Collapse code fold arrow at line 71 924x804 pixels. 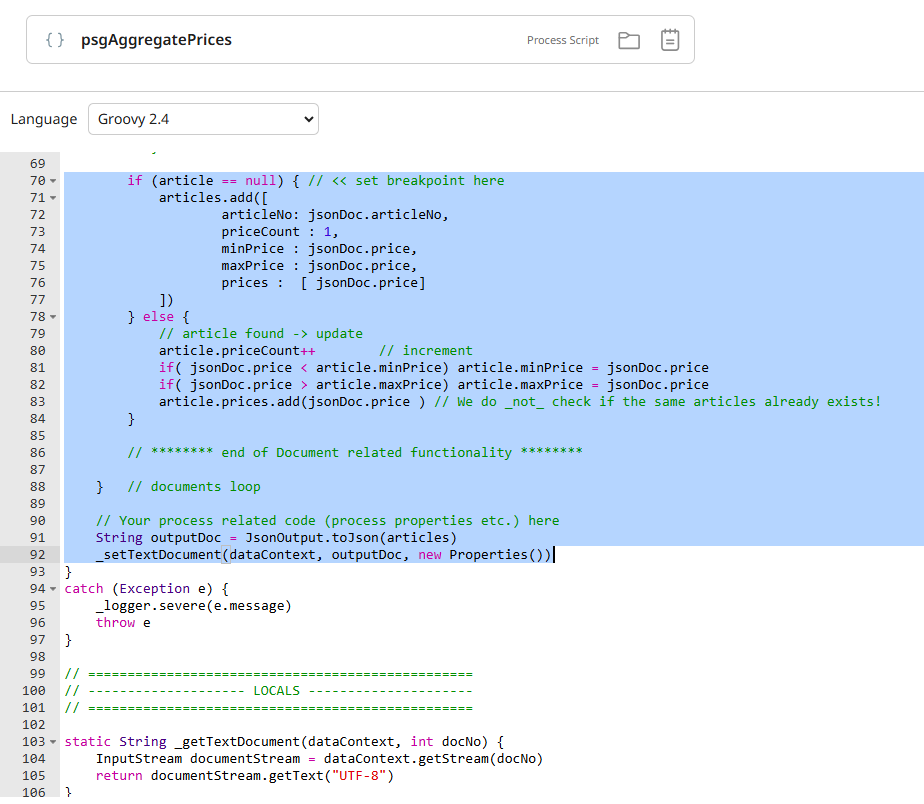coord(53,198)
